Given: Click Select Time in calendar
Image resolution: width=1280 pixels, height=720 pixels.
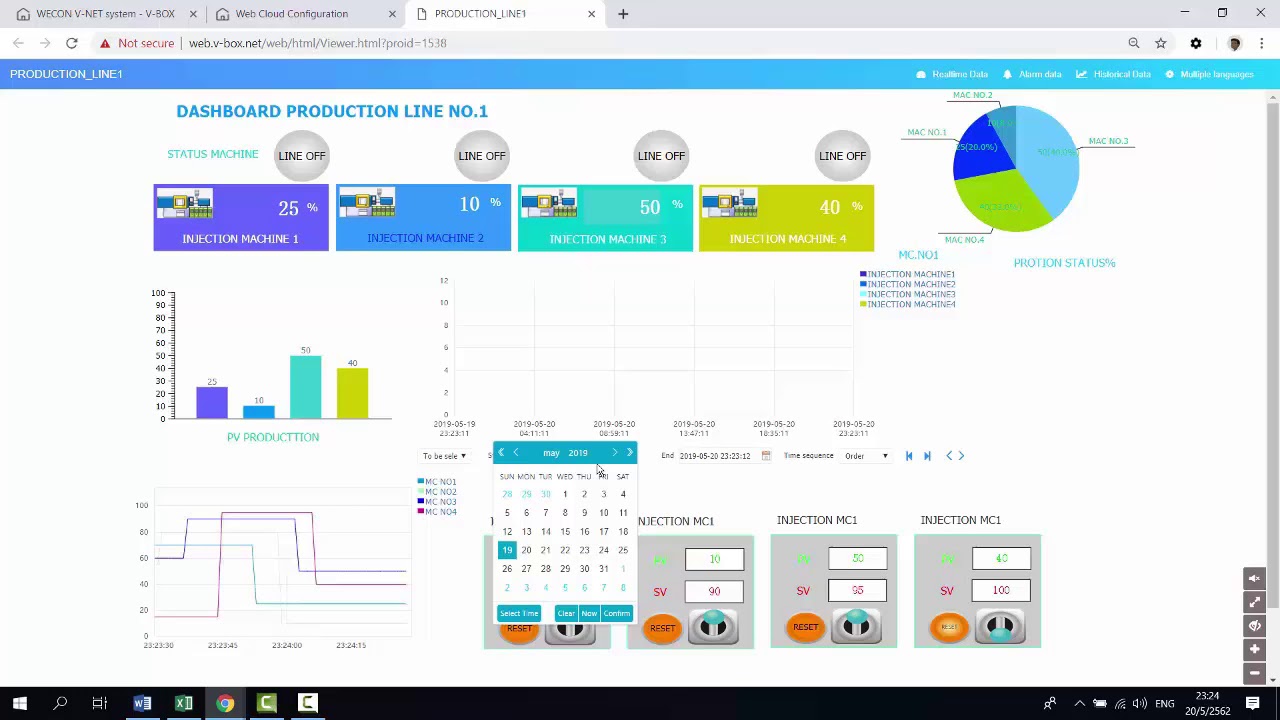Looking at the screenshot, I should pyautogui.click(x=519, y=614).
